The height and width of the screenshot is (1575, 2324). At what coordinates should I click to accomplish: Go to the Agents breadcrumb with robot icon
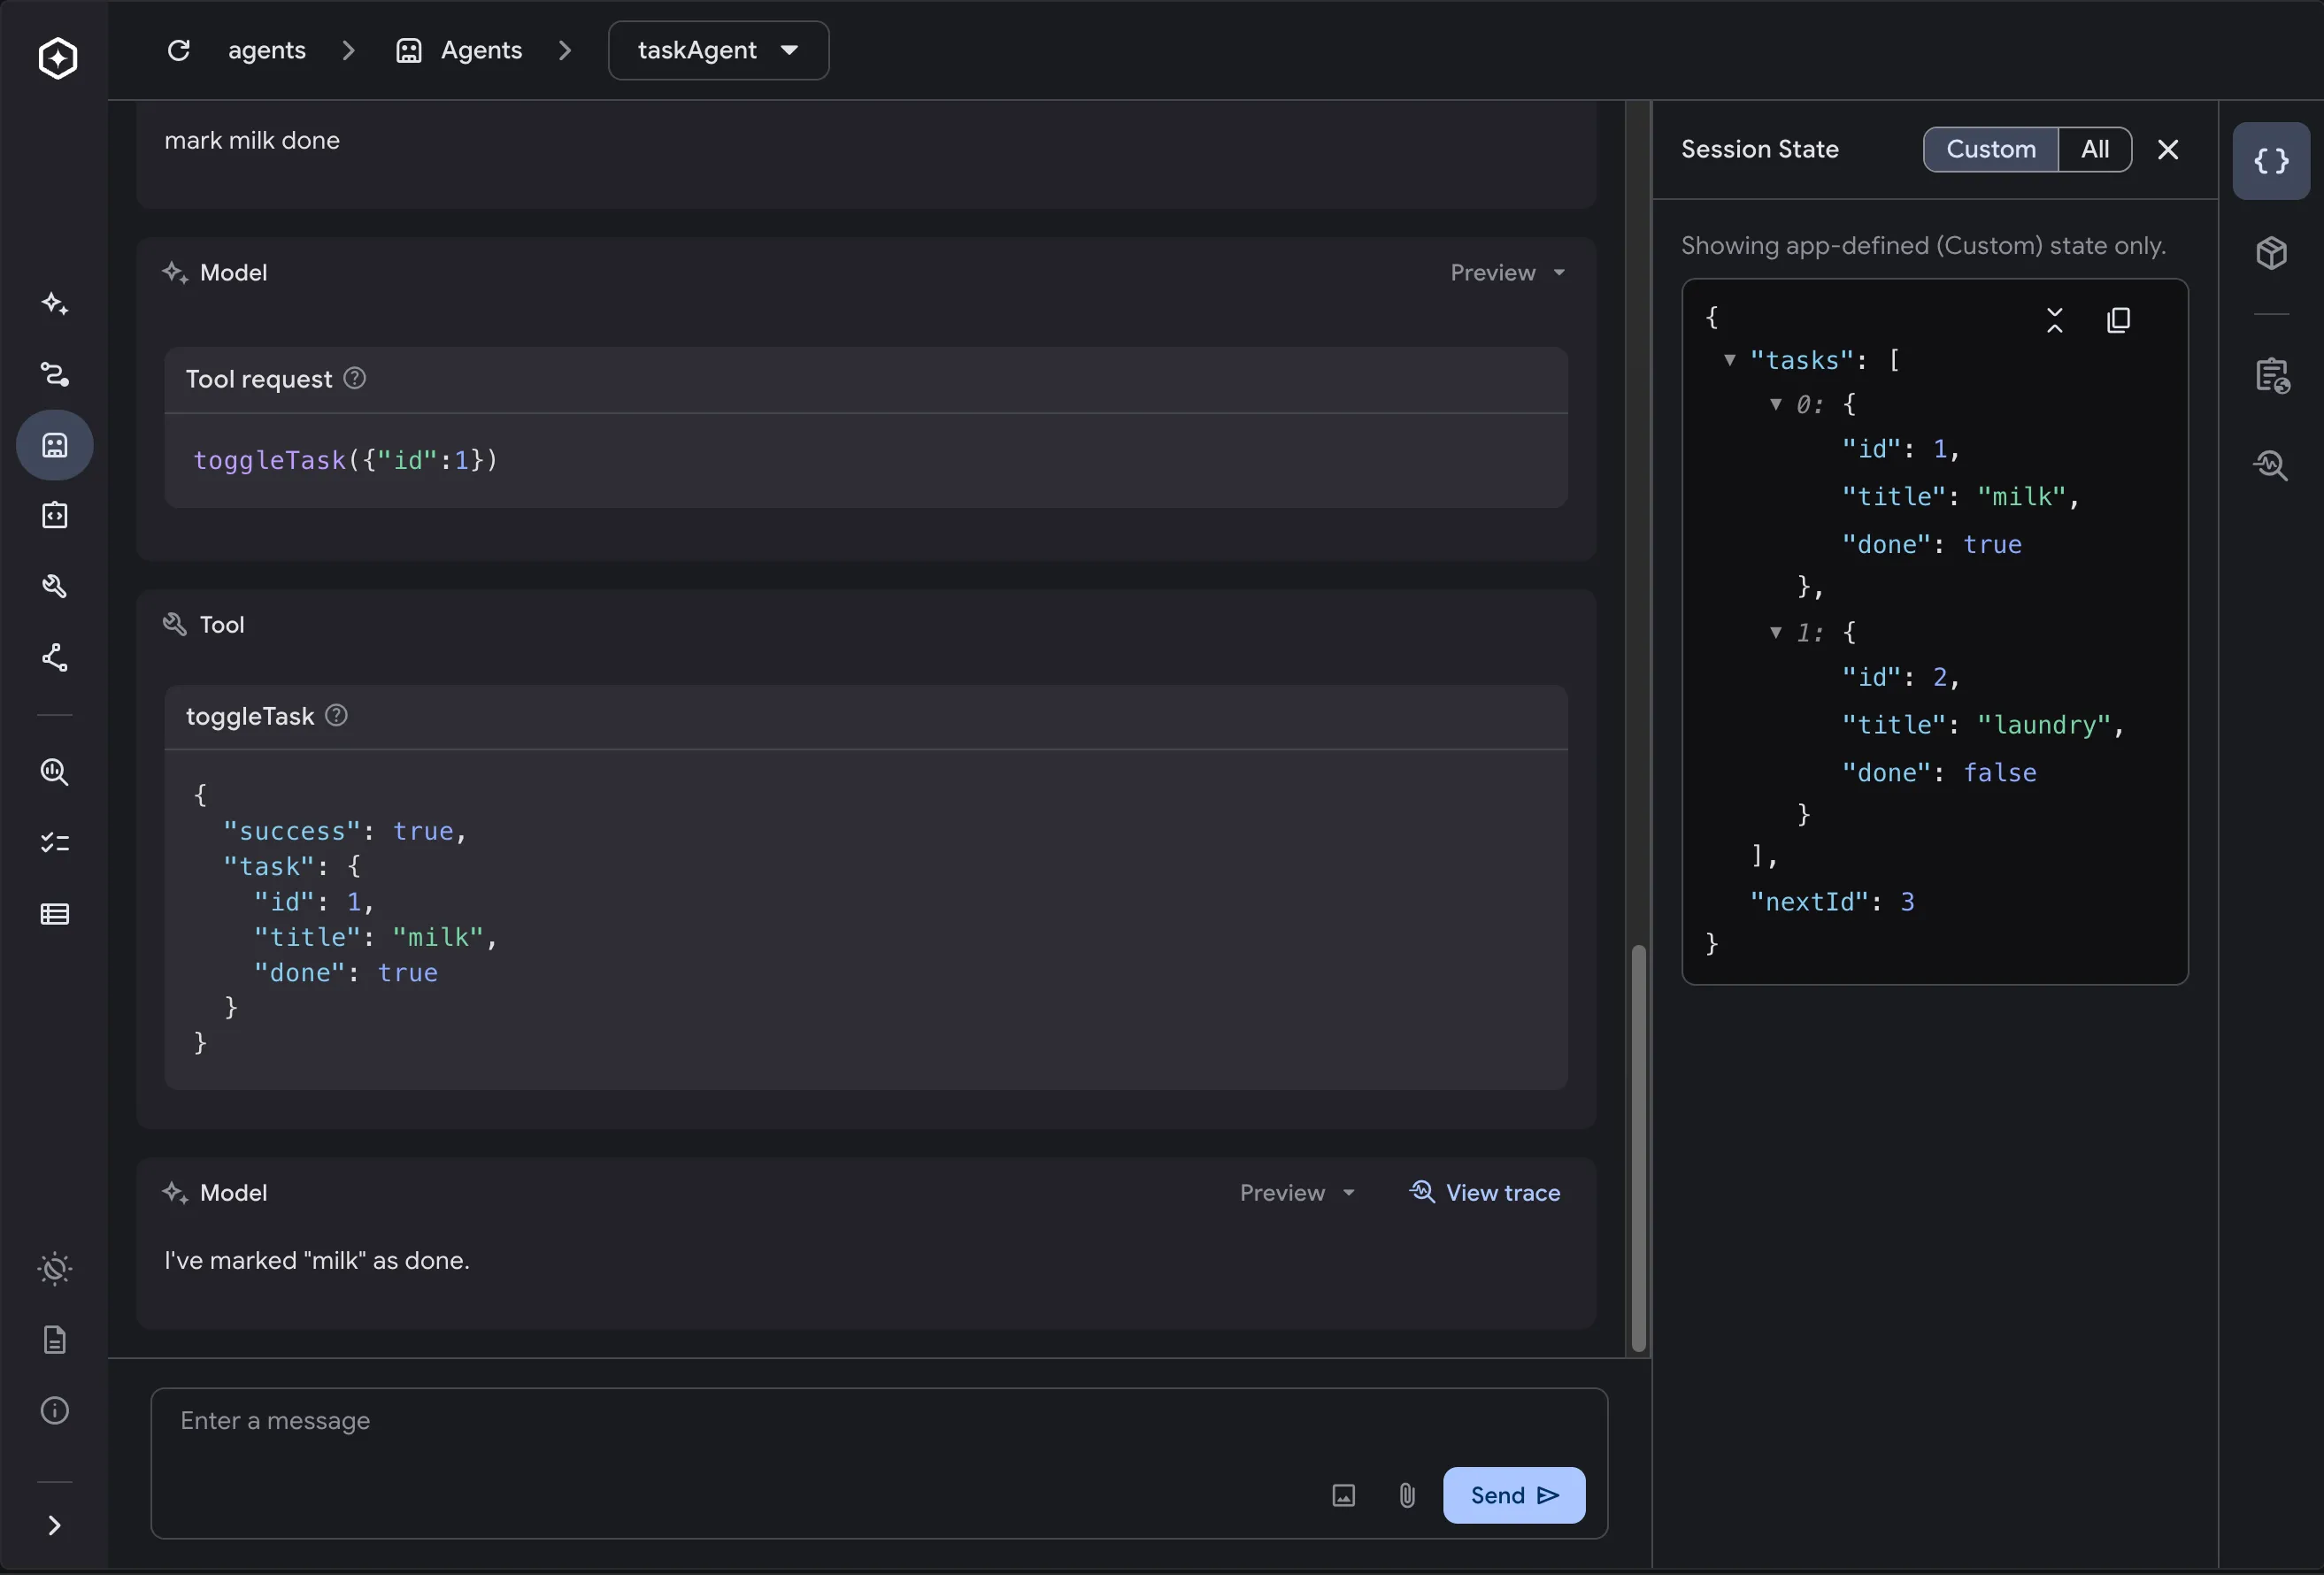(459, 50)
